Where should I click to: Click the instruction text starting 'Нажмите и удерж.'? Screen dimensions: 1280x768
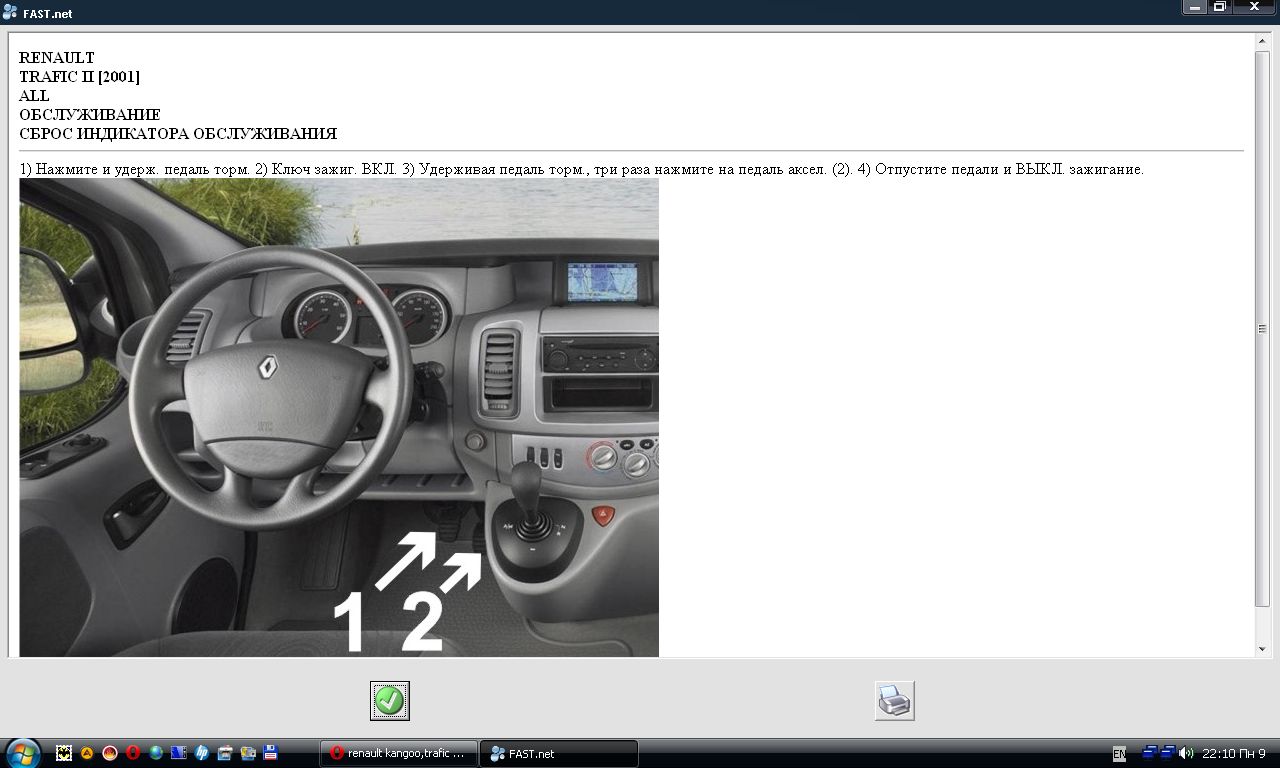581,169
